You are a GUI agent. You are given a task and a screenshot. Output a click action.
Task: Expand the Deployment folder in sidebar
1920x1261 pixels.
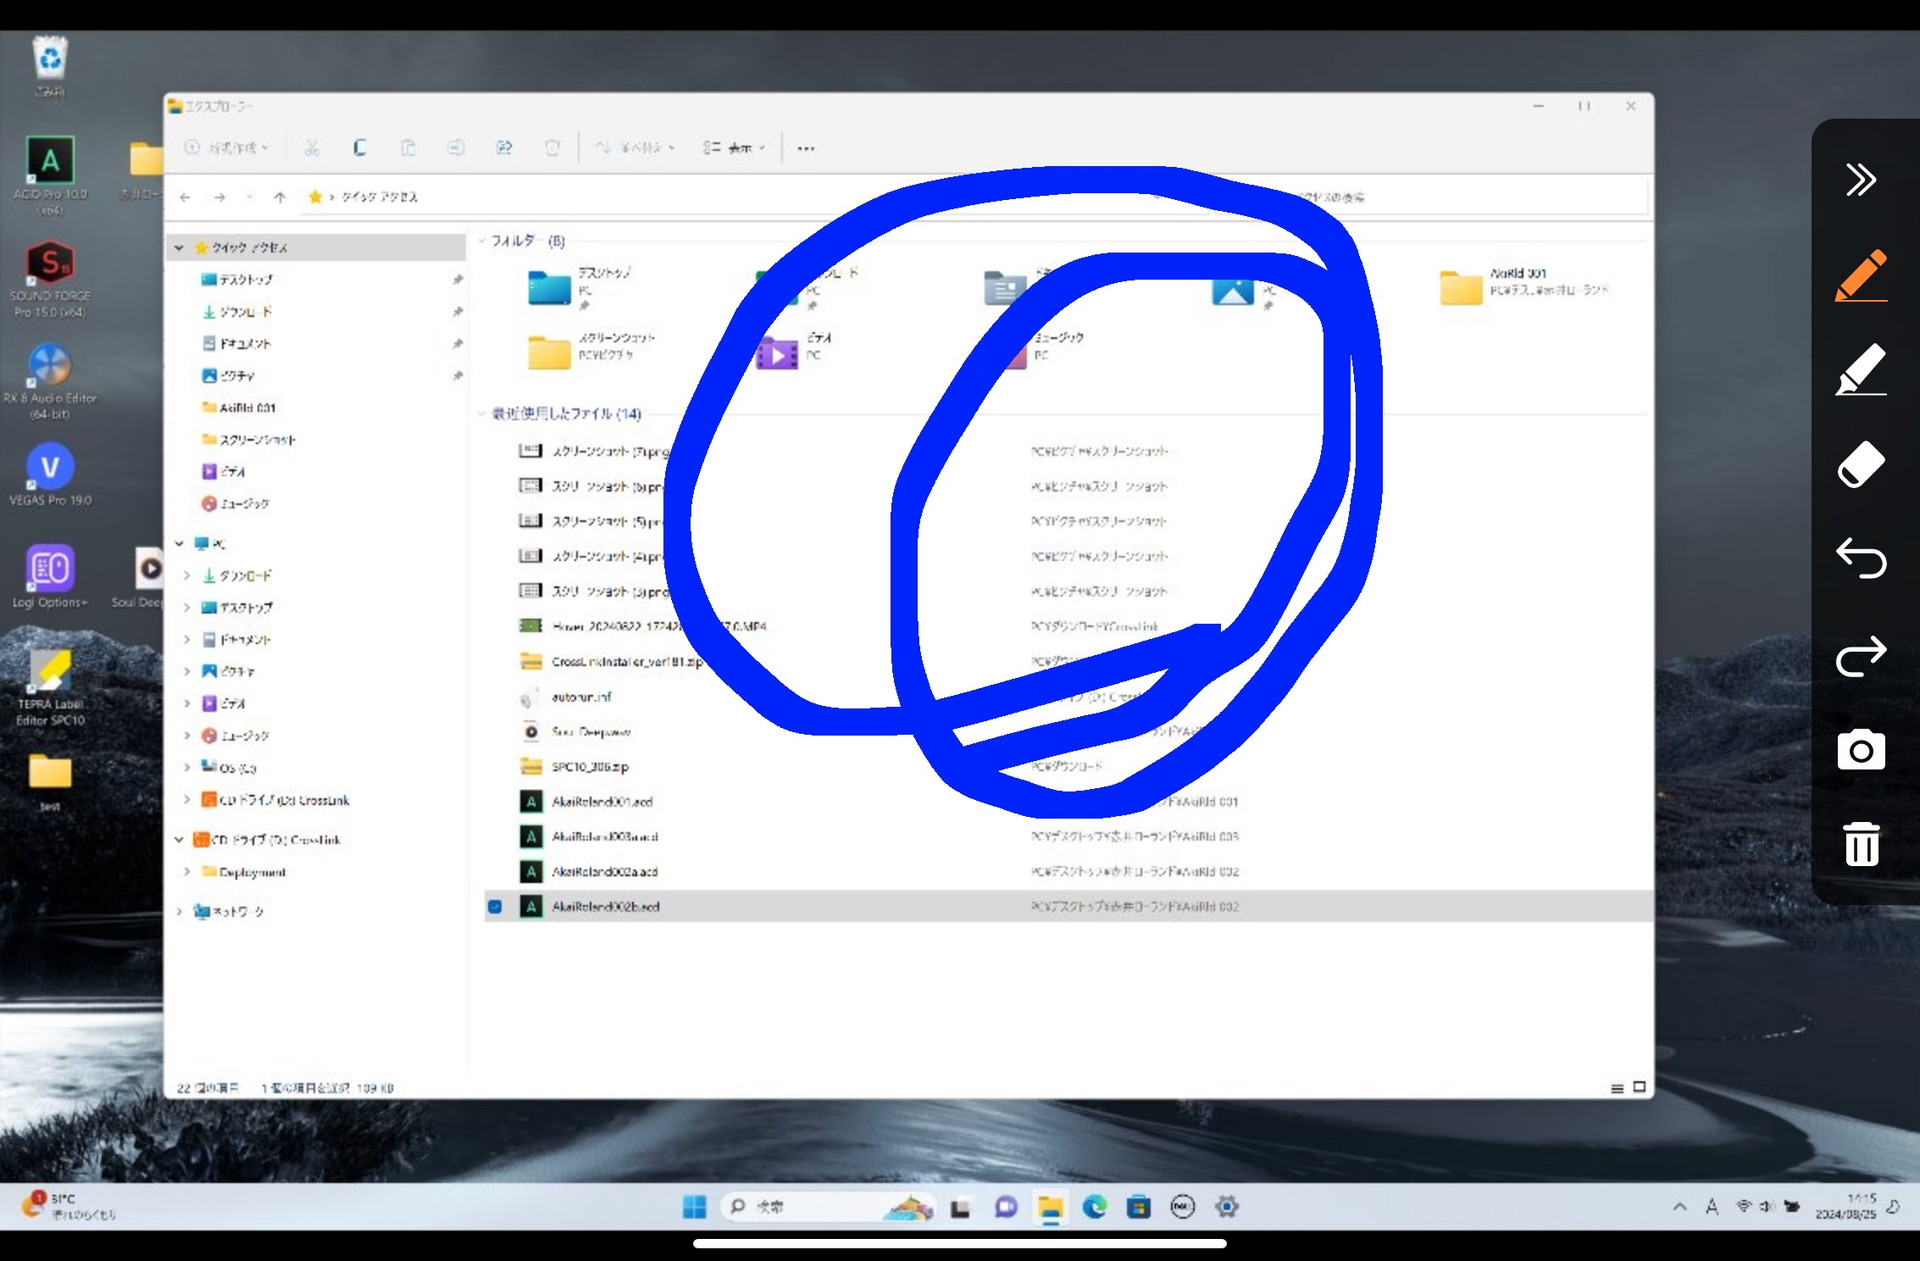(x=187, y=872)
